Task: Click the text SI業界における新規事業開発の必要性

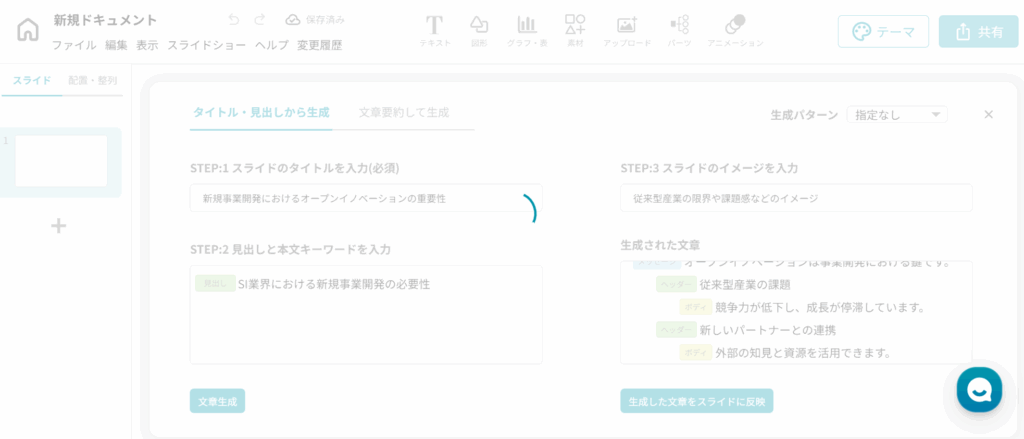Action: tap(334, 284)
